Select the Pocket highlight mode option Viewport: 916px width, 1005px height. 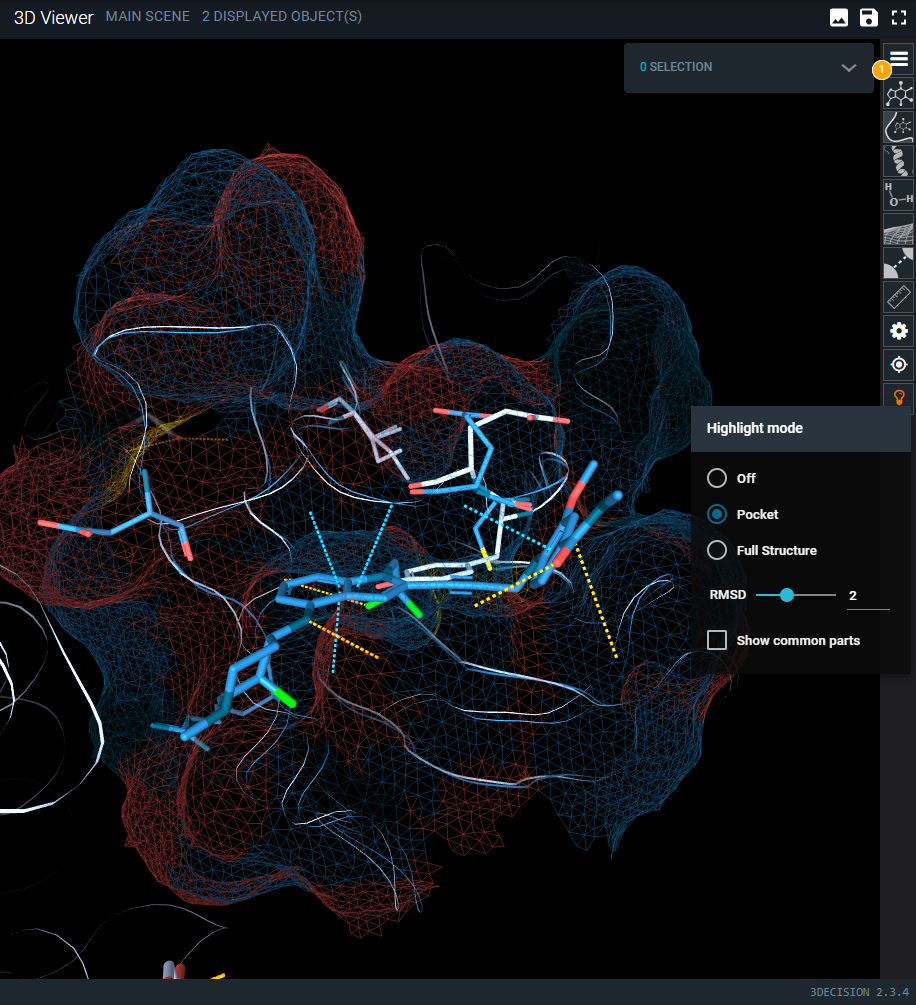click(717, 514)
